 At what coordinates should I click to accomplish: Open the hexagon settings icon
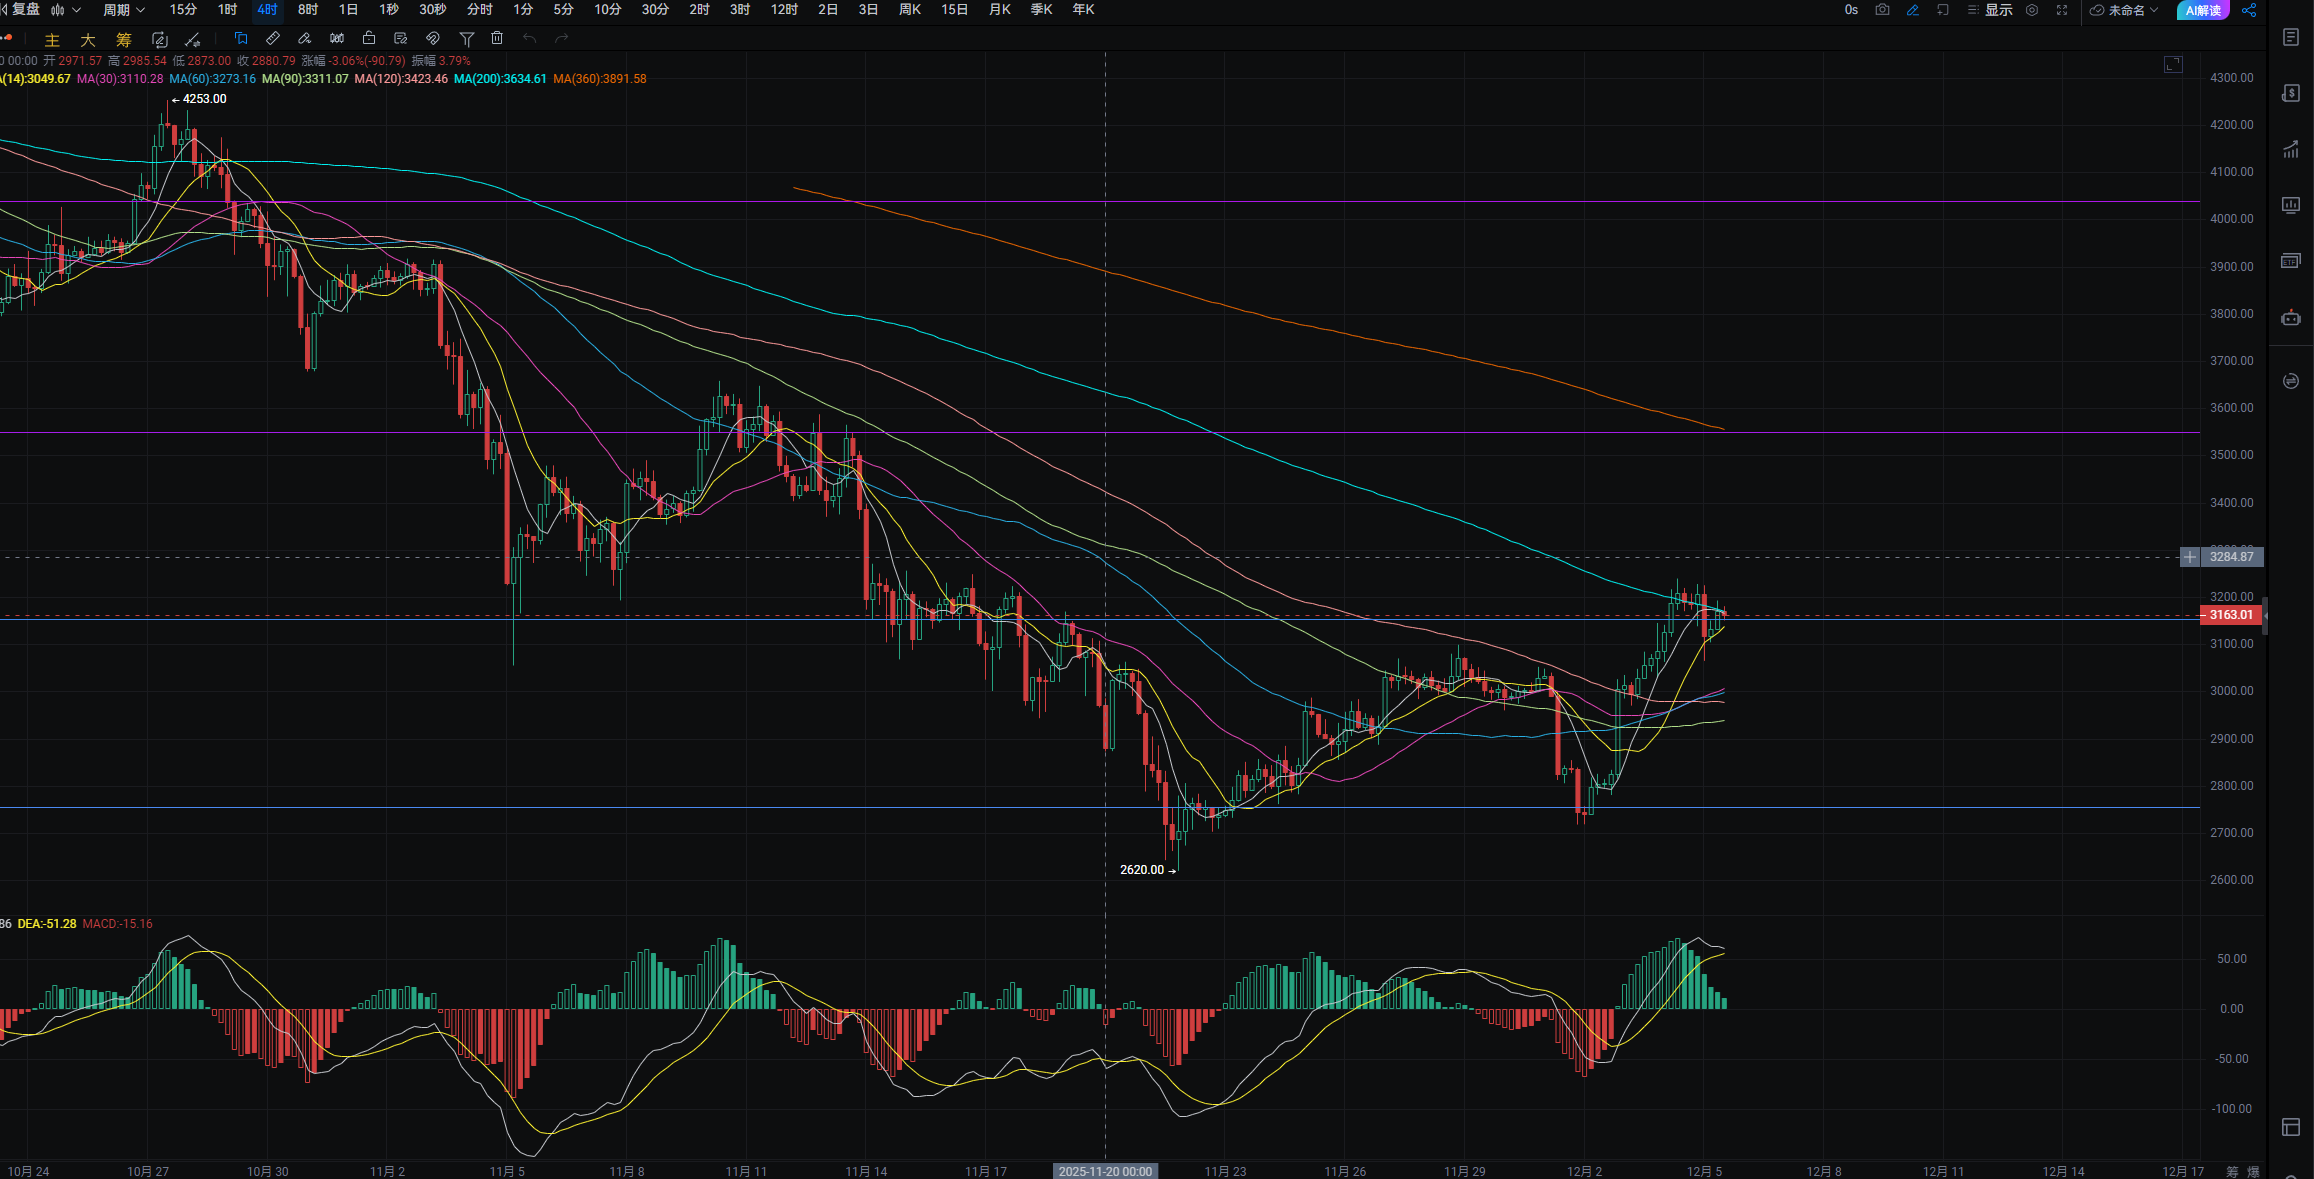(x=2032, y=10)
